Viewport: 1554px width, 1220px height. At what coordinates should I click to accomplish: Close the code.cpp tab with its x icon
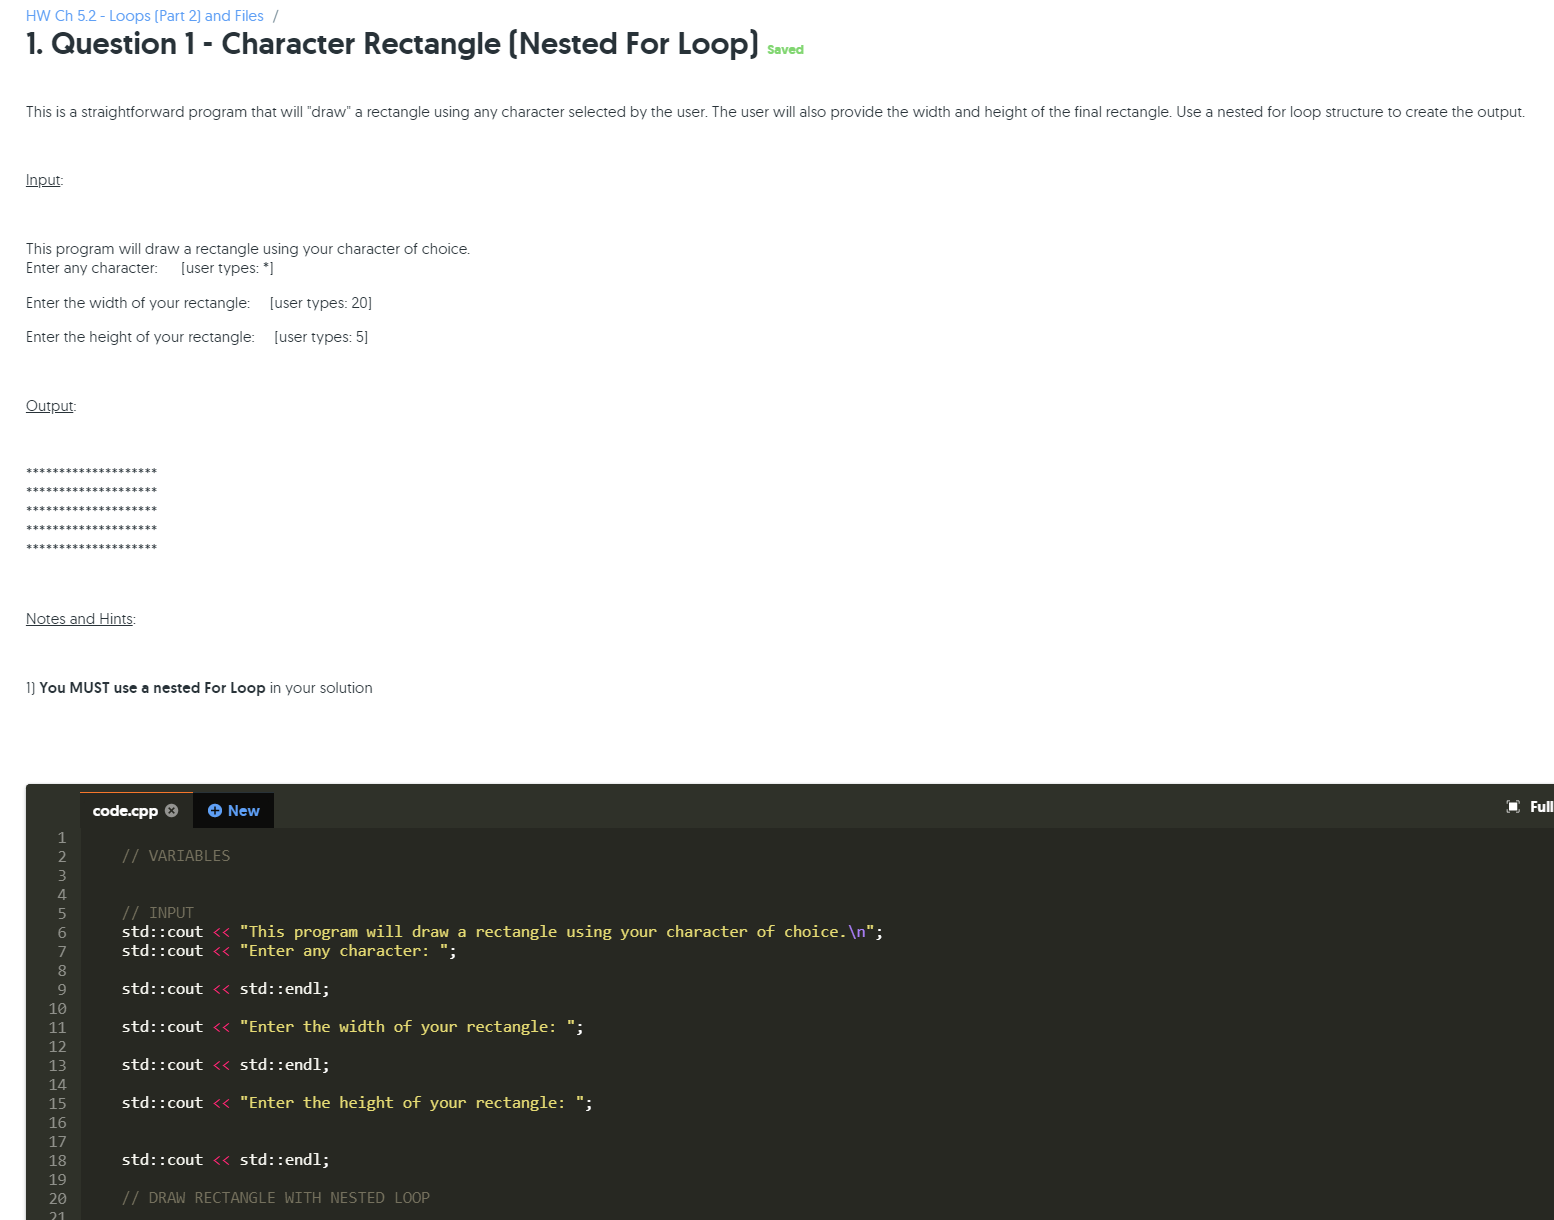tap(172, 810)
